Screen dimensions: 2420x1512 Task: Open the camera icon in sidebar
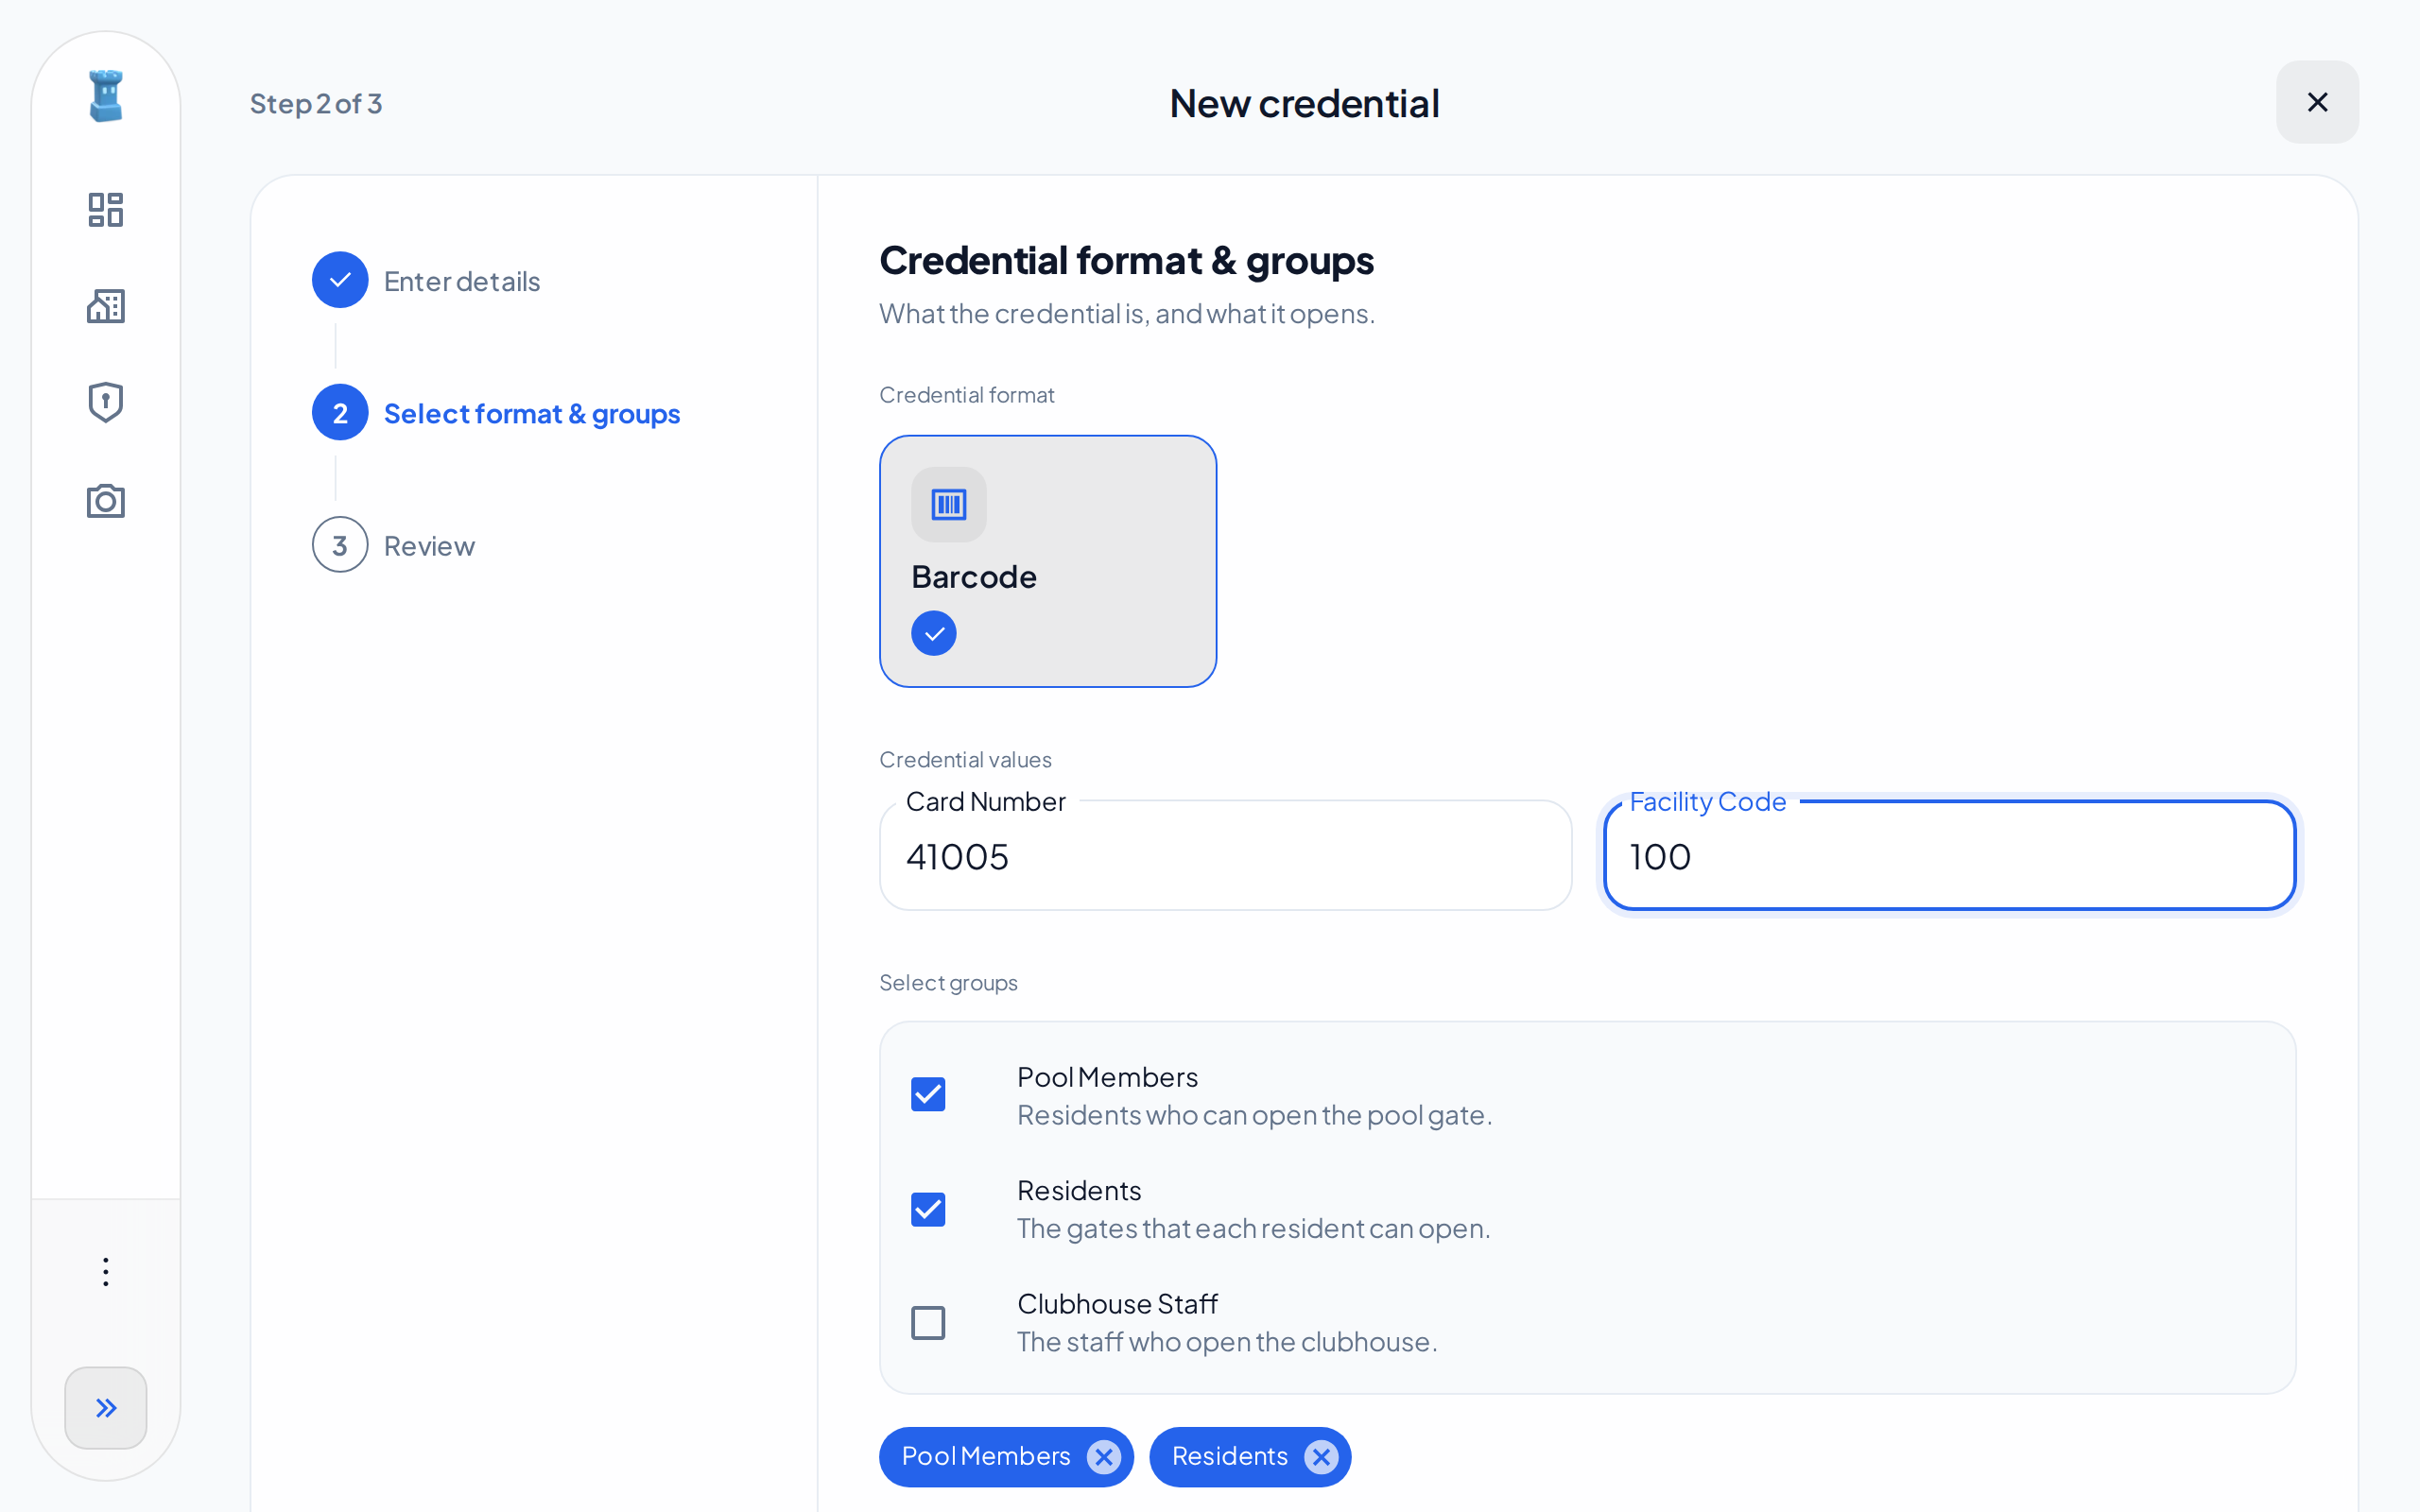[105, 500]
